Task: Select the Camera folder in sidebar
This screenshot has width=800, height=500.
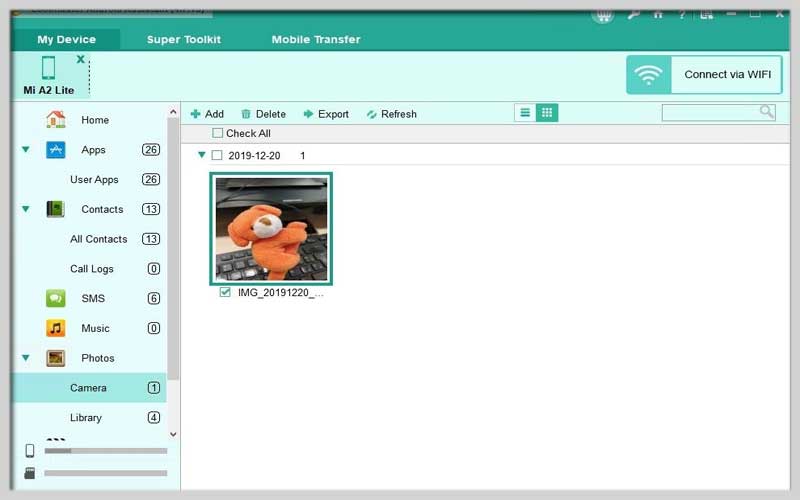Action: [89, 388]
